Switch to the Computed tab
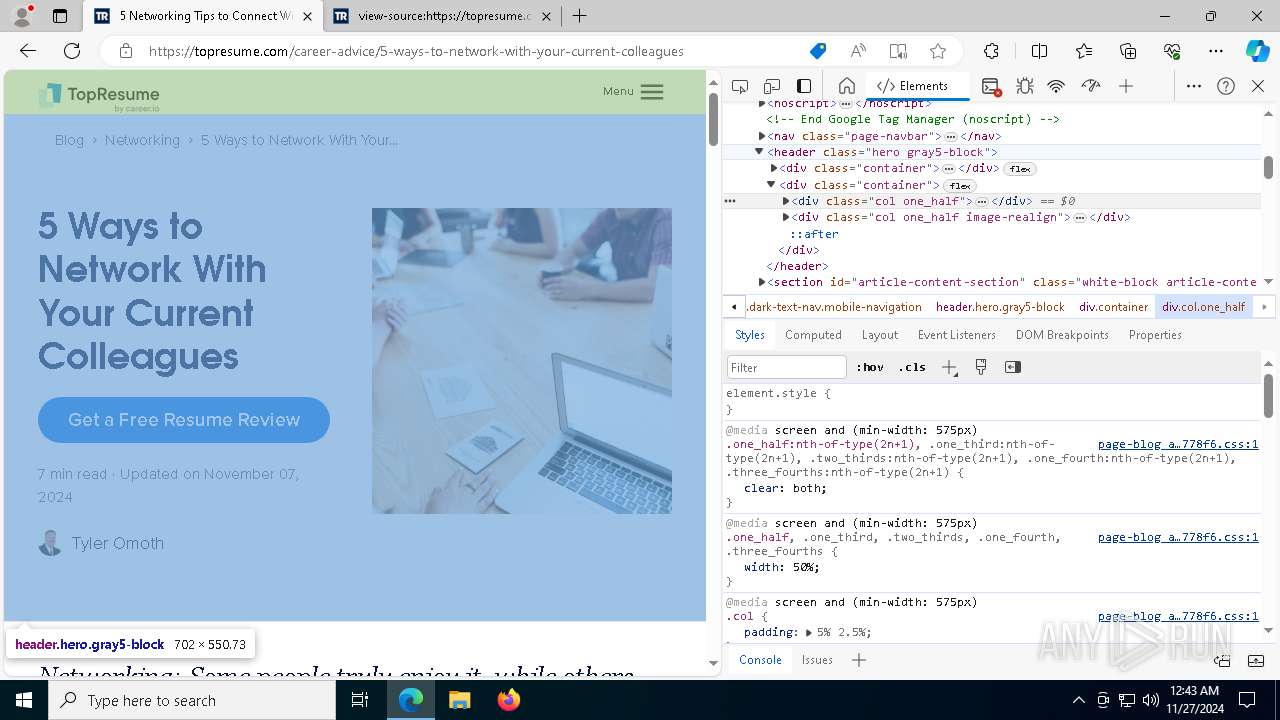The image size is (1280, 720). (x=813, y=335)
